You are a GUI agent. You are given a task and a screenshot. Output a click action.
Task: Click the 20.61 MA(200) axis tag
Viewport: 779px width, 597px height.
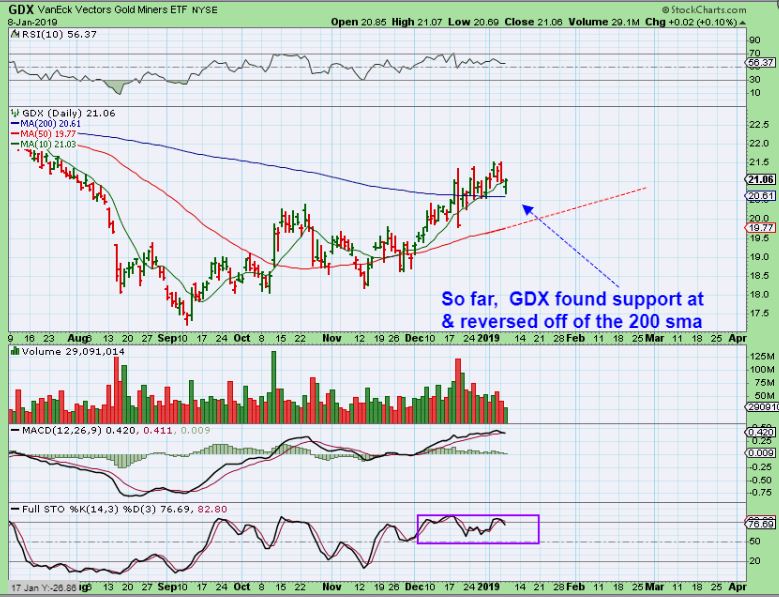coord(761,196)
